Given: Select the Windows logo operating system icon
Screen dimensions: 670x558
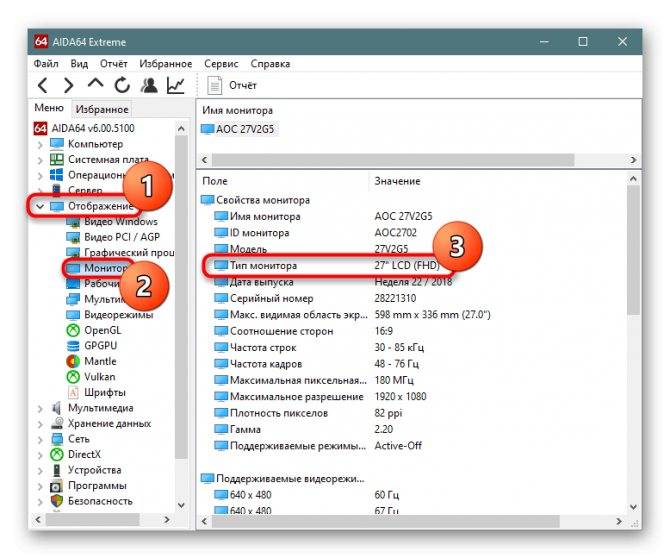Looking at the screenshot, I should pos(57,175).
